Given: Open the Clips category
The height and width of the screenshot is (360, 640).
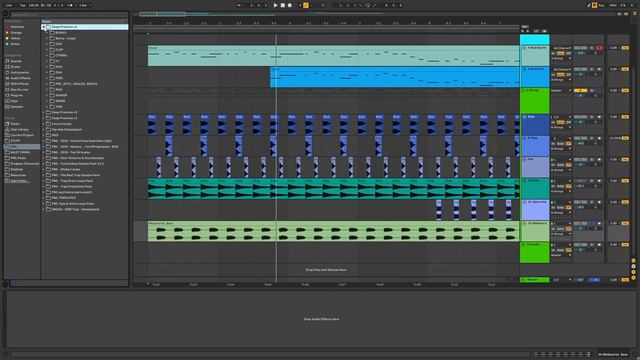Looking at the screenshot, I should pyautogui.click(x=14, y=101).
